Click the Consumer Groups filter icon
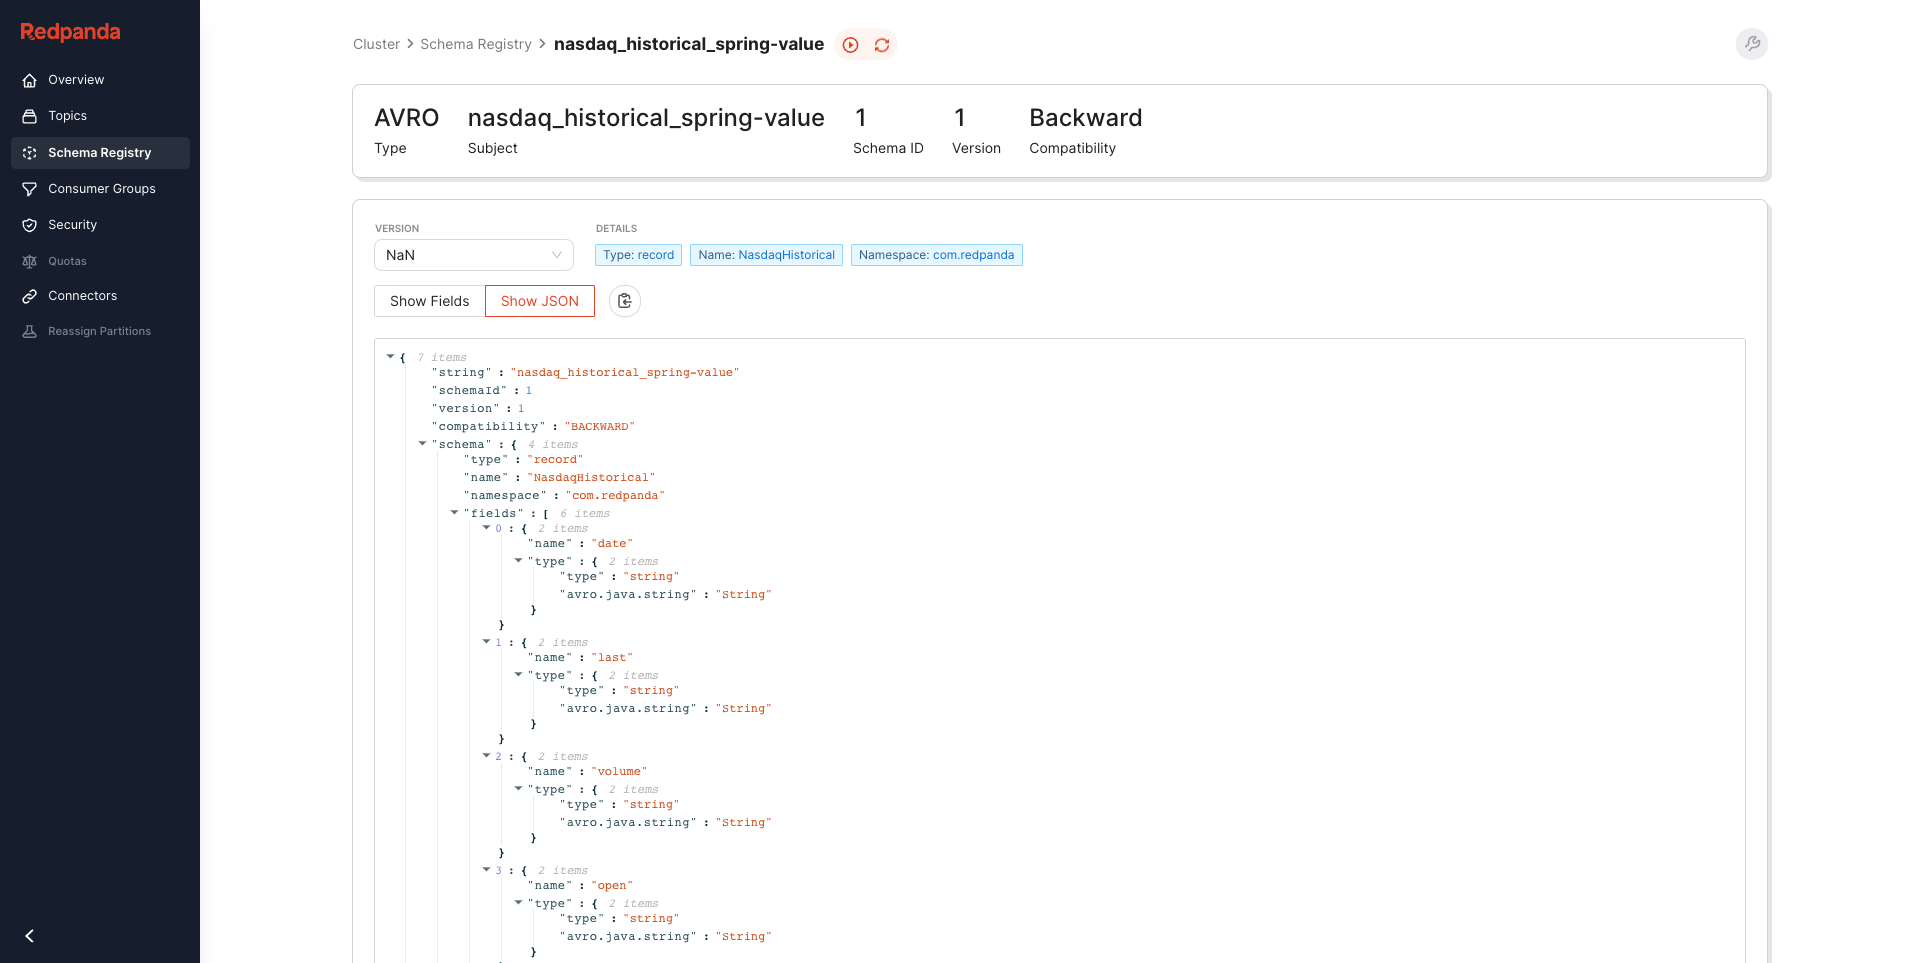 (x=30, y=189)
